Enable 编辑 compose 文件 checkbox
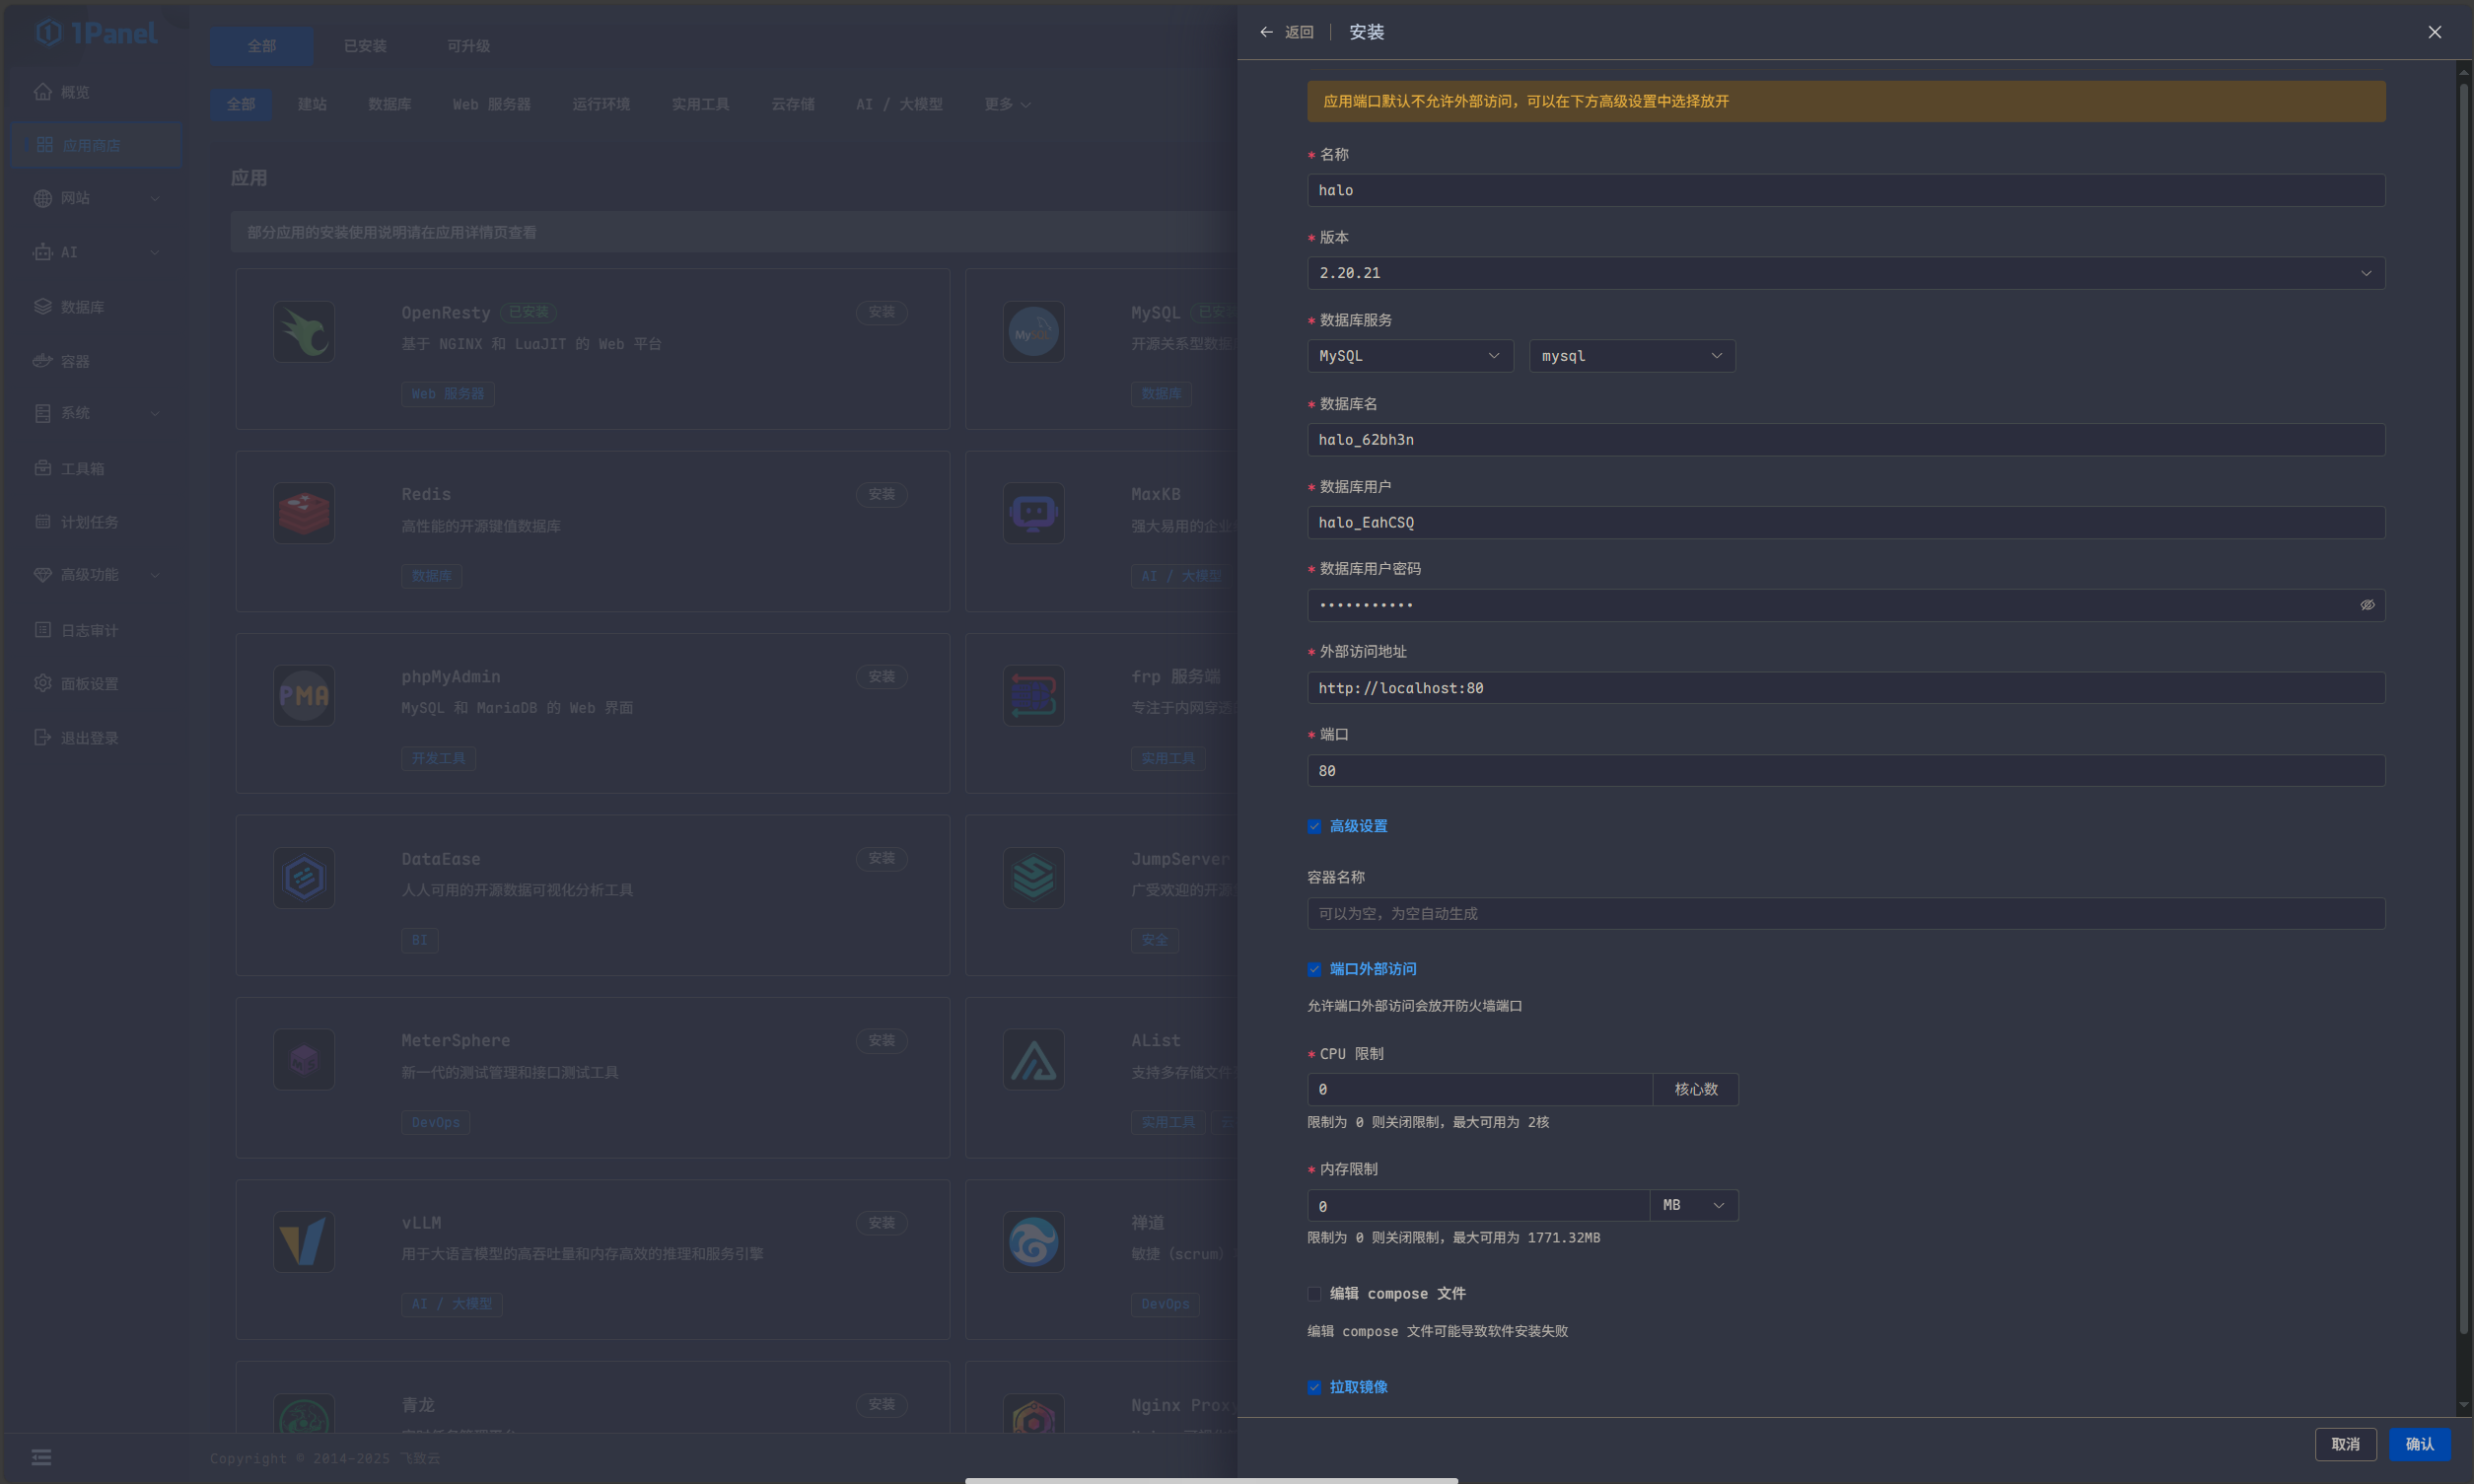Image resolution: width=2474 pixels, height=1484 pixels. (1314, 1294)
